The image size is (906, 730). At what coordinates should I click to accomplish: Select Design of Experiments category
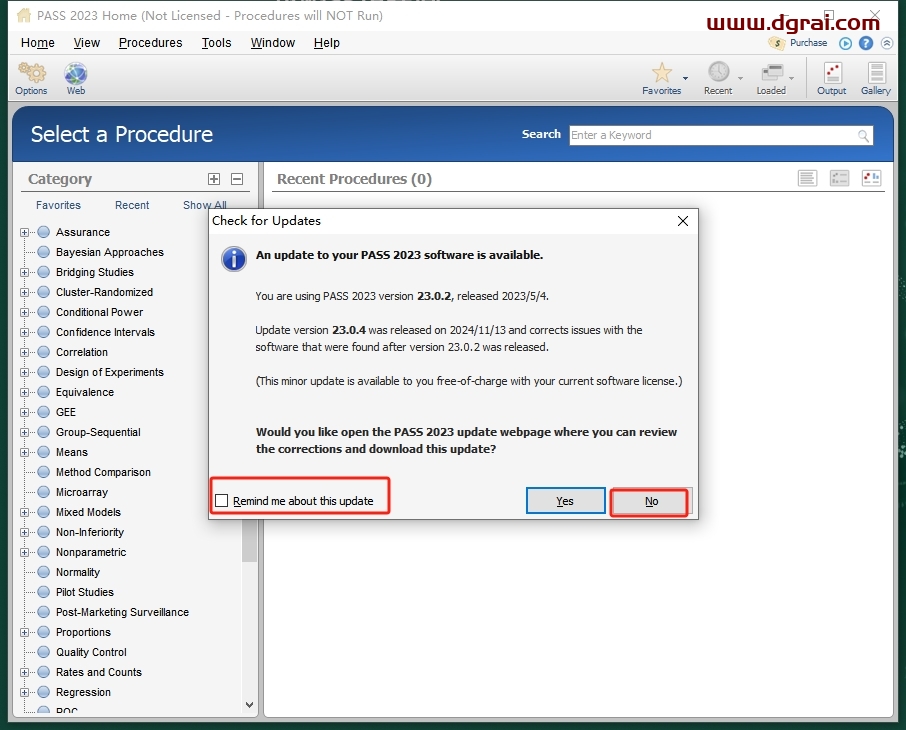[110, 372]
